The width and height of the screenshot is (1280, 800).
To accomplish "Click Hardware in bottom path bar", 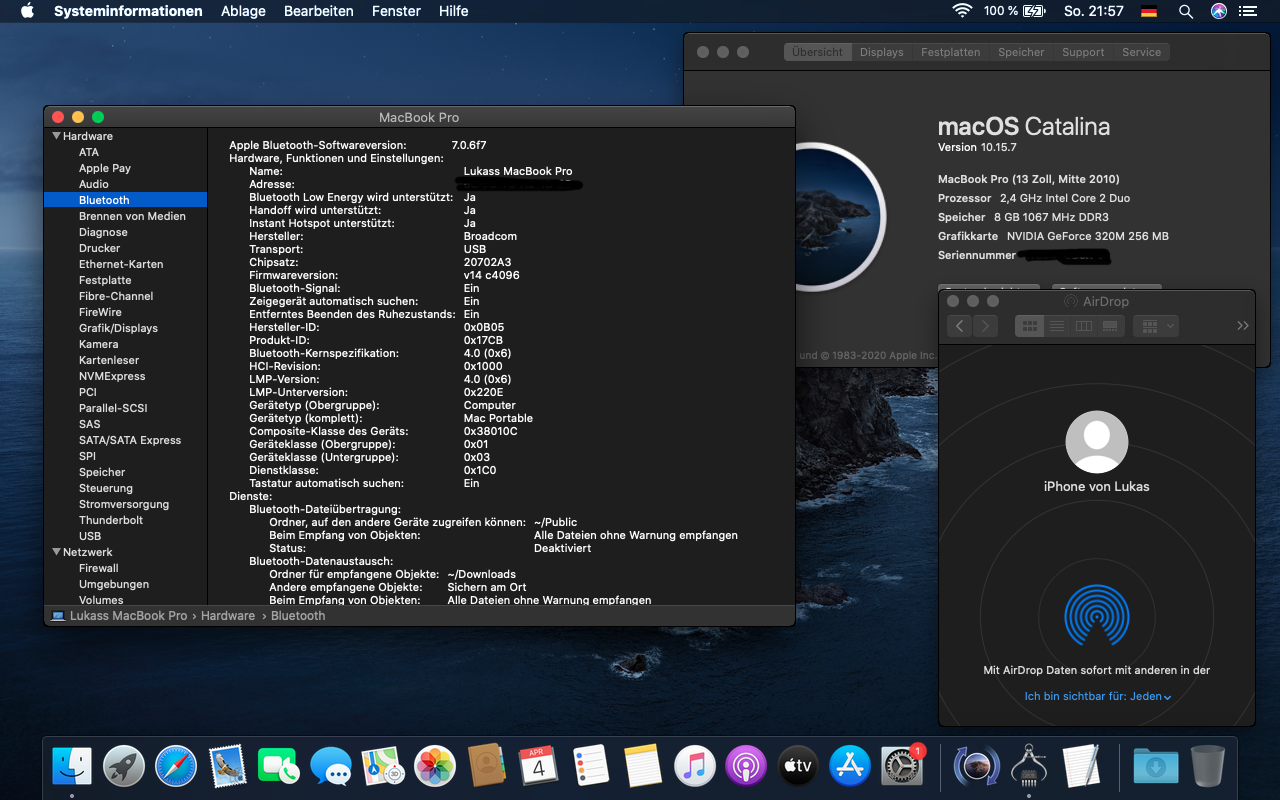I will [x=228, y=616].
